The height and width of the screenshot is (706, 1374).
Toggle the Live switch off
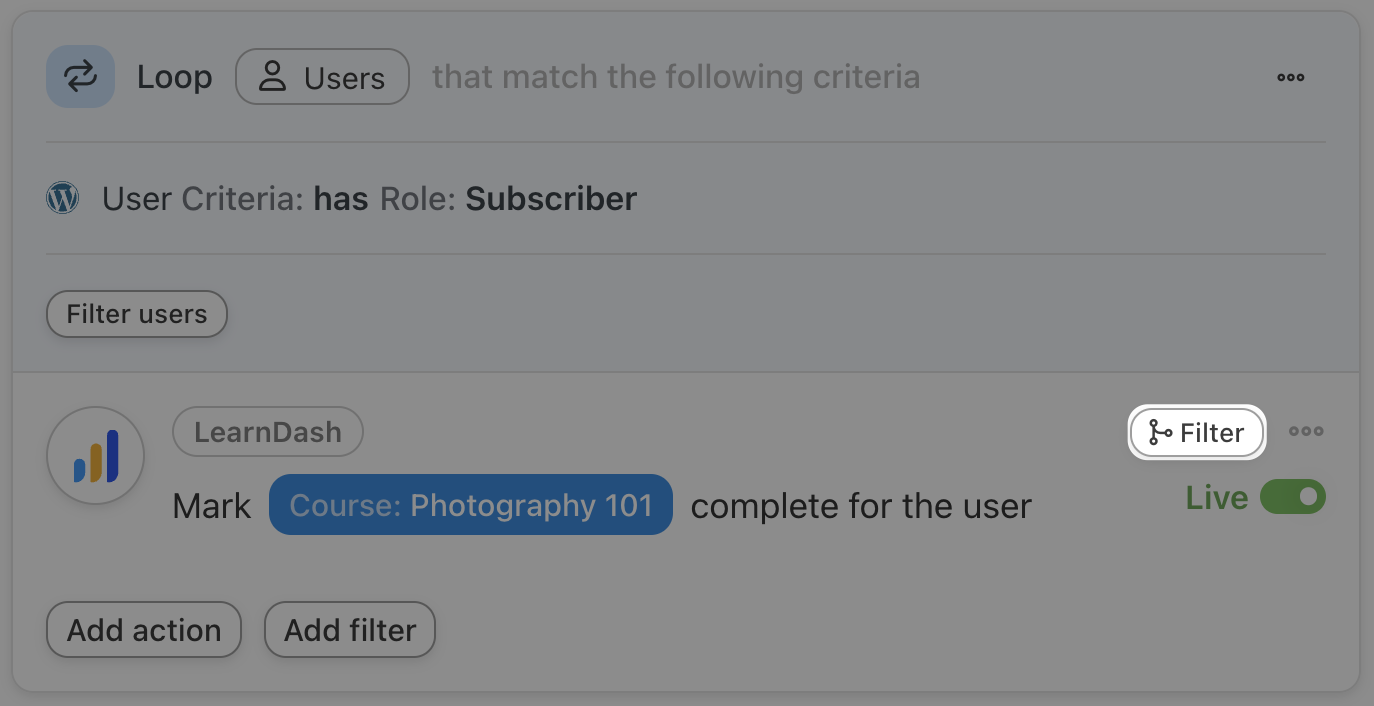click(1292, 497)
